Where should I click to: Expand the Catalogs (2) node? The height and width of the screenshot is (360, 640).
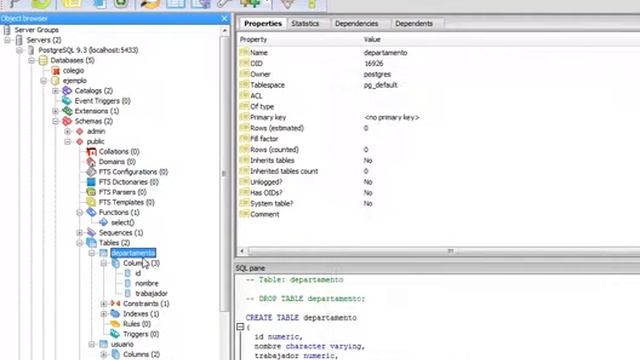pos(56,91)
